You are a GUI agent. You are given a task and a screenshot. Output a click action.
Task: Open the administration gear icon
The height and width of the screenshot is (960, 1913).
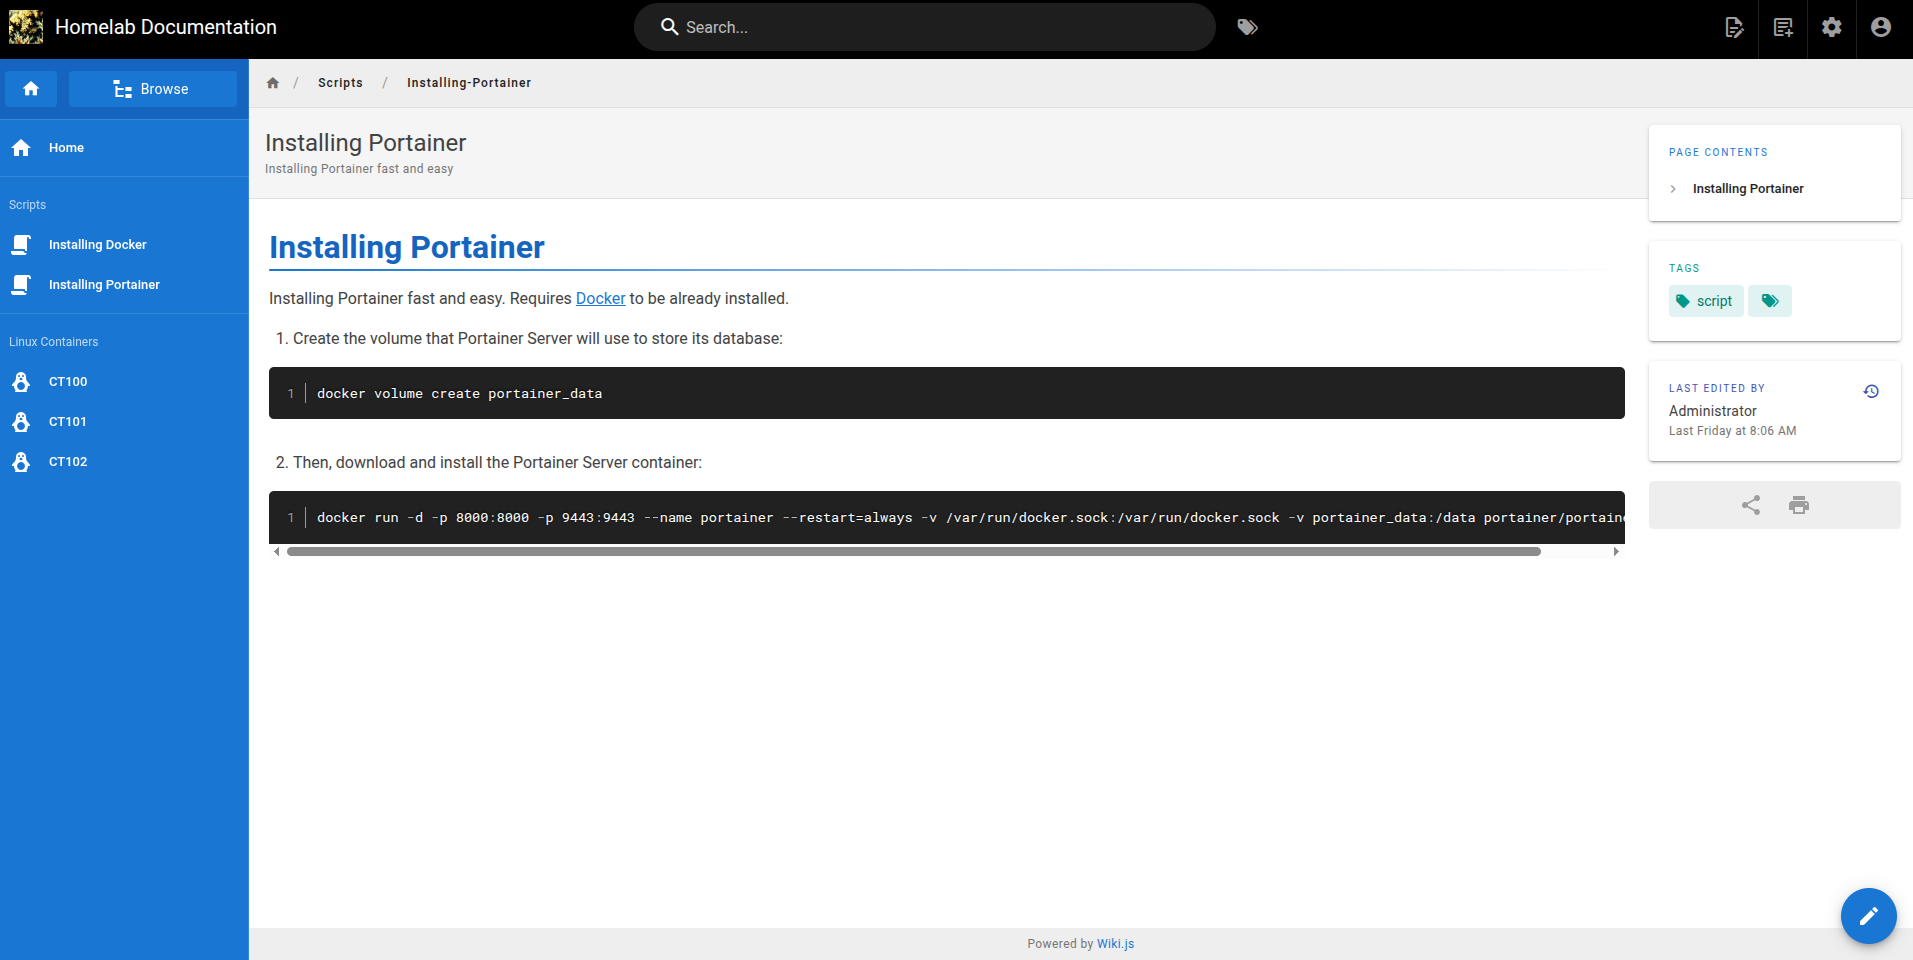click(1832, 27)
